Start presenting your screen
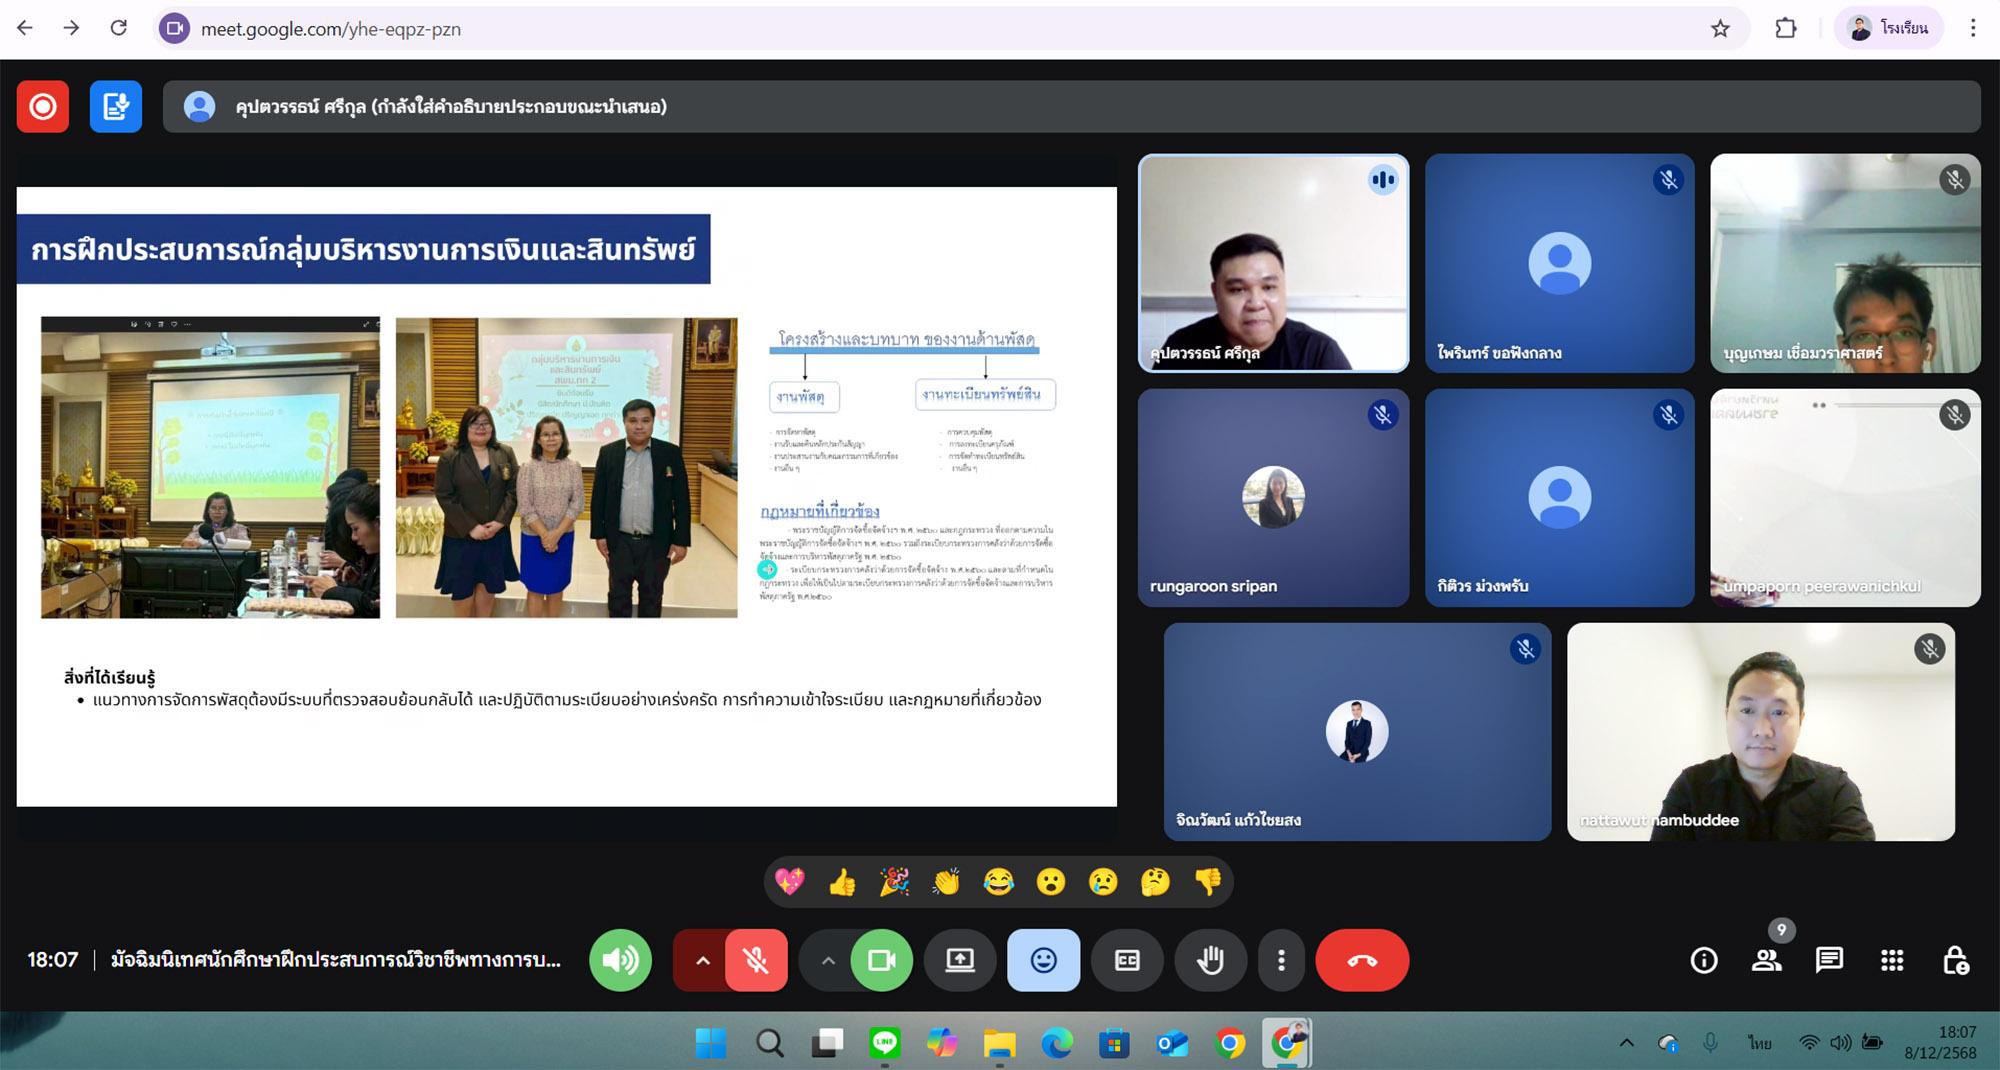2000x1070 pixels. point(960,960)
